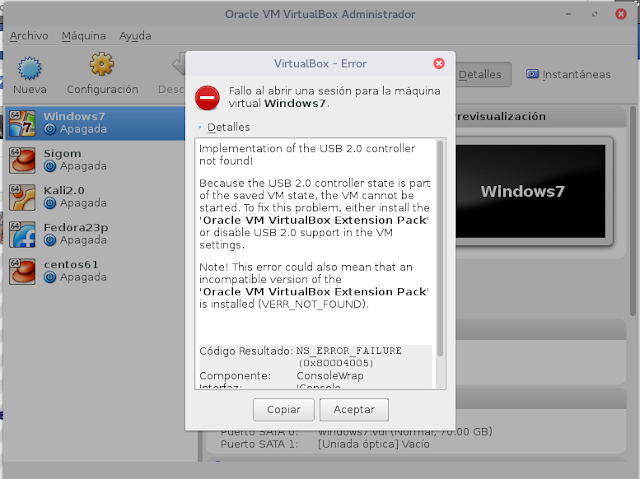
Task: Select the Fedora23p VM icon
Action: (22, 234)
